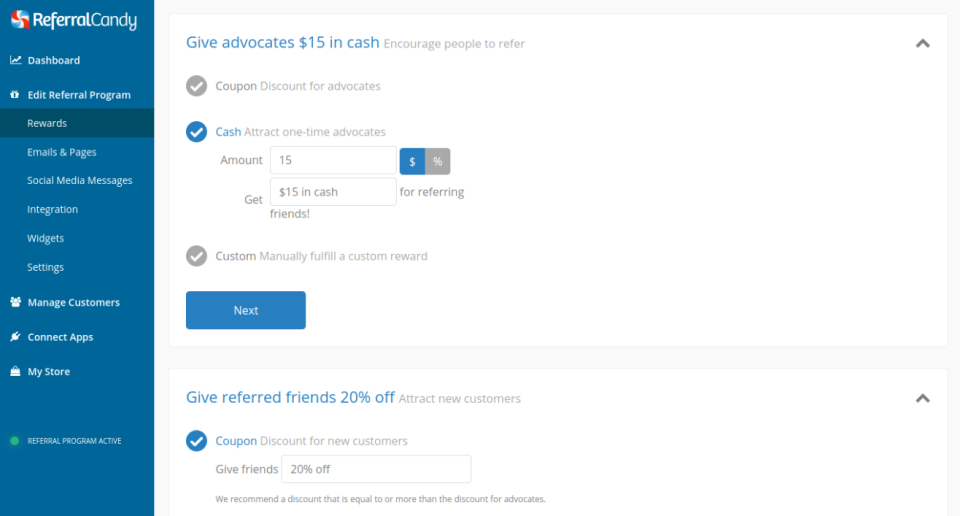Click the Dashboard chart icon
Image resolution: width=960 pixels, height=516 pixels.
point(15,60)
